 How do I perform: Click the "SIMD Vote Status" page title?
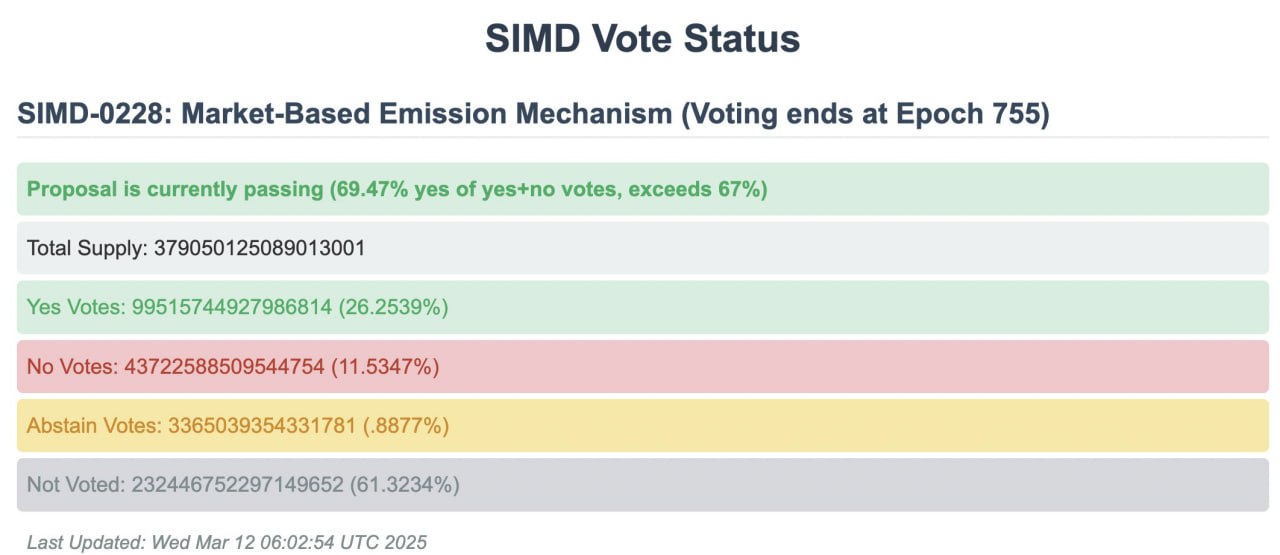[x=642, y=39]
